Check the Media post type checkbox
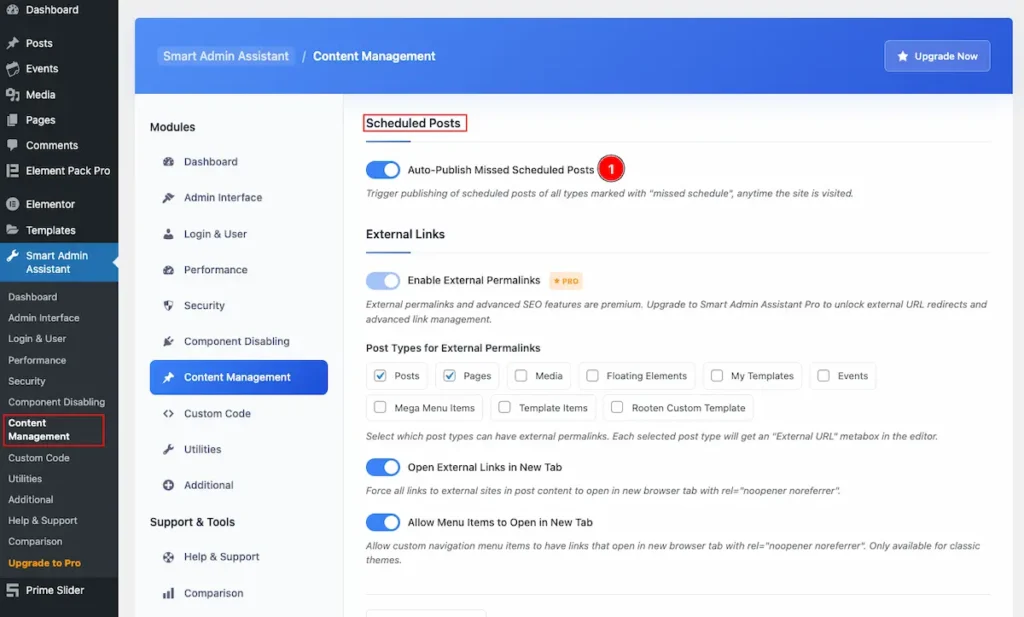1024x617 pixels. coord(520,375)
